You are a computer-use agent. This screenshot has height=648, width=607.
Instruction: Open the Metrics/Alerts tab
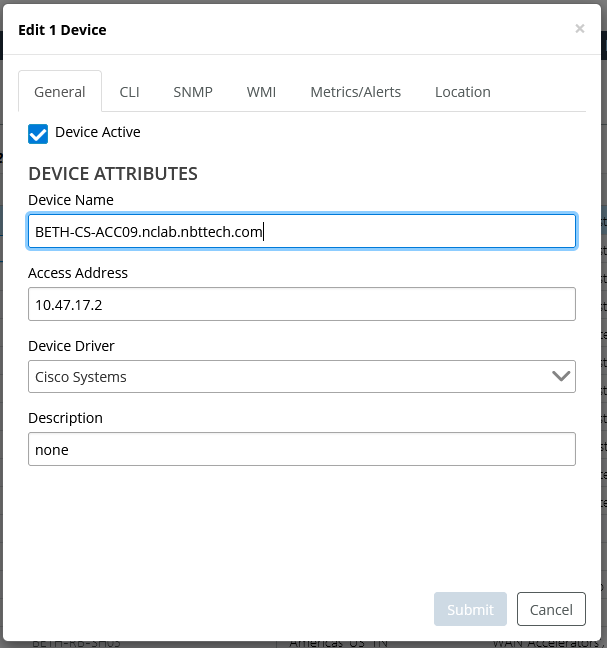pos(355,92)
